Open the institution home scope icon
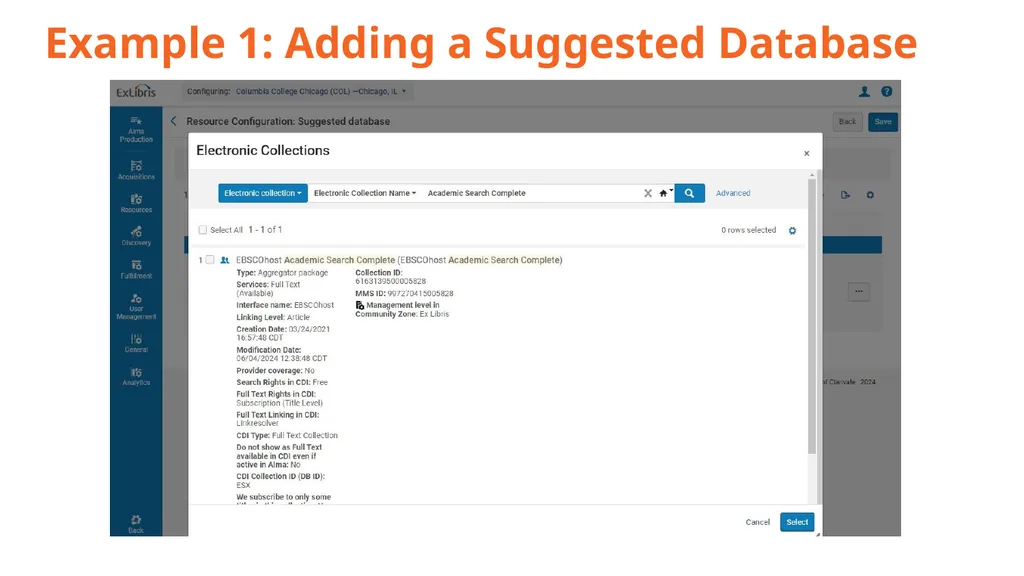Viewport: 1024px width, 576px height. 665,193
